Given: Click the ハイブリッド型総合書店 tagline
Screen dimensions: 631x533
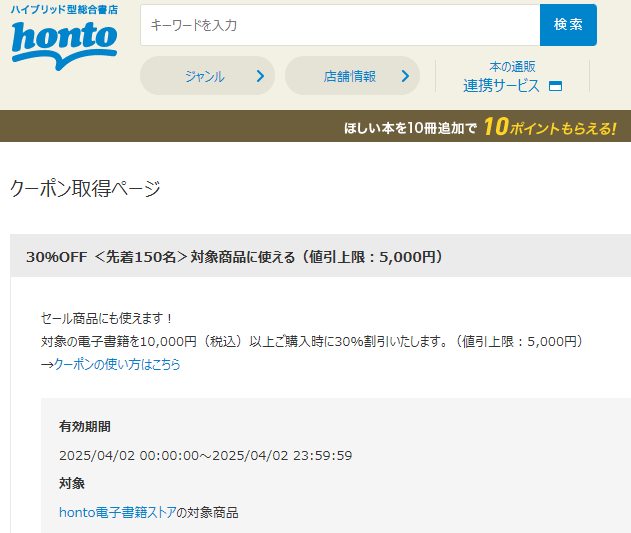Looking at the screenshot, I should pos(64,10).
